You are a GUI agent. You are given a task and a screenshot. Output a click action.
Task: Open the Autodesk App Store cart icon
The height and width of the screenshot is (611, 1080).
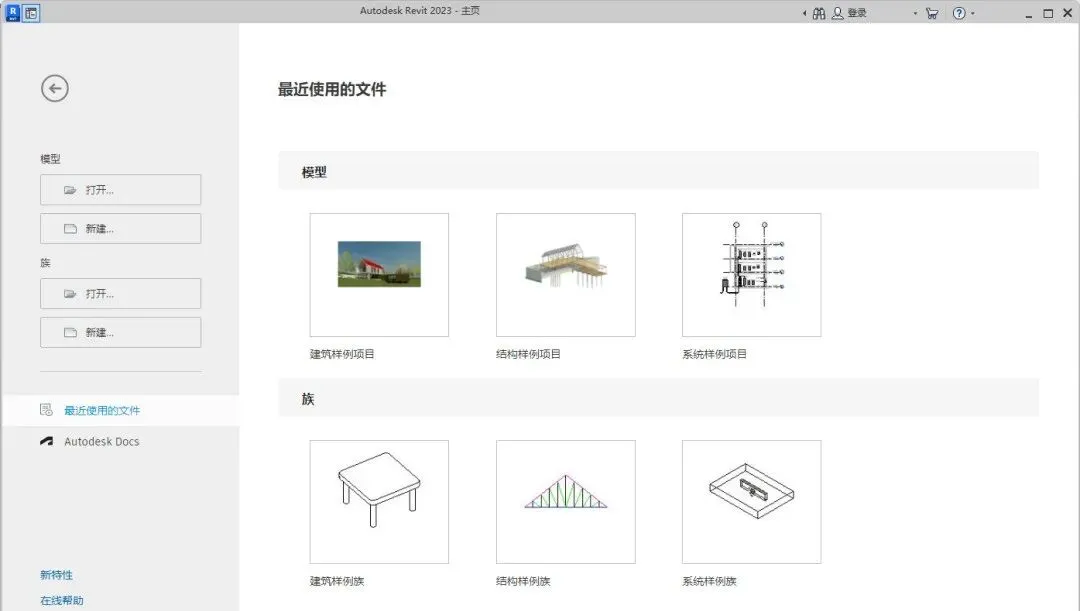tap(932, 13)
